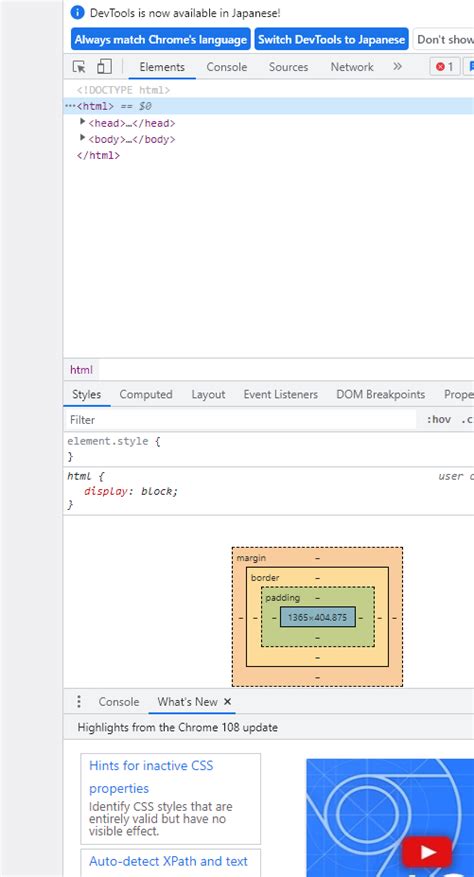Screen dimensions: 474x877
Task: Open the top Console panel tab
Action: click(x=227, y=67)
